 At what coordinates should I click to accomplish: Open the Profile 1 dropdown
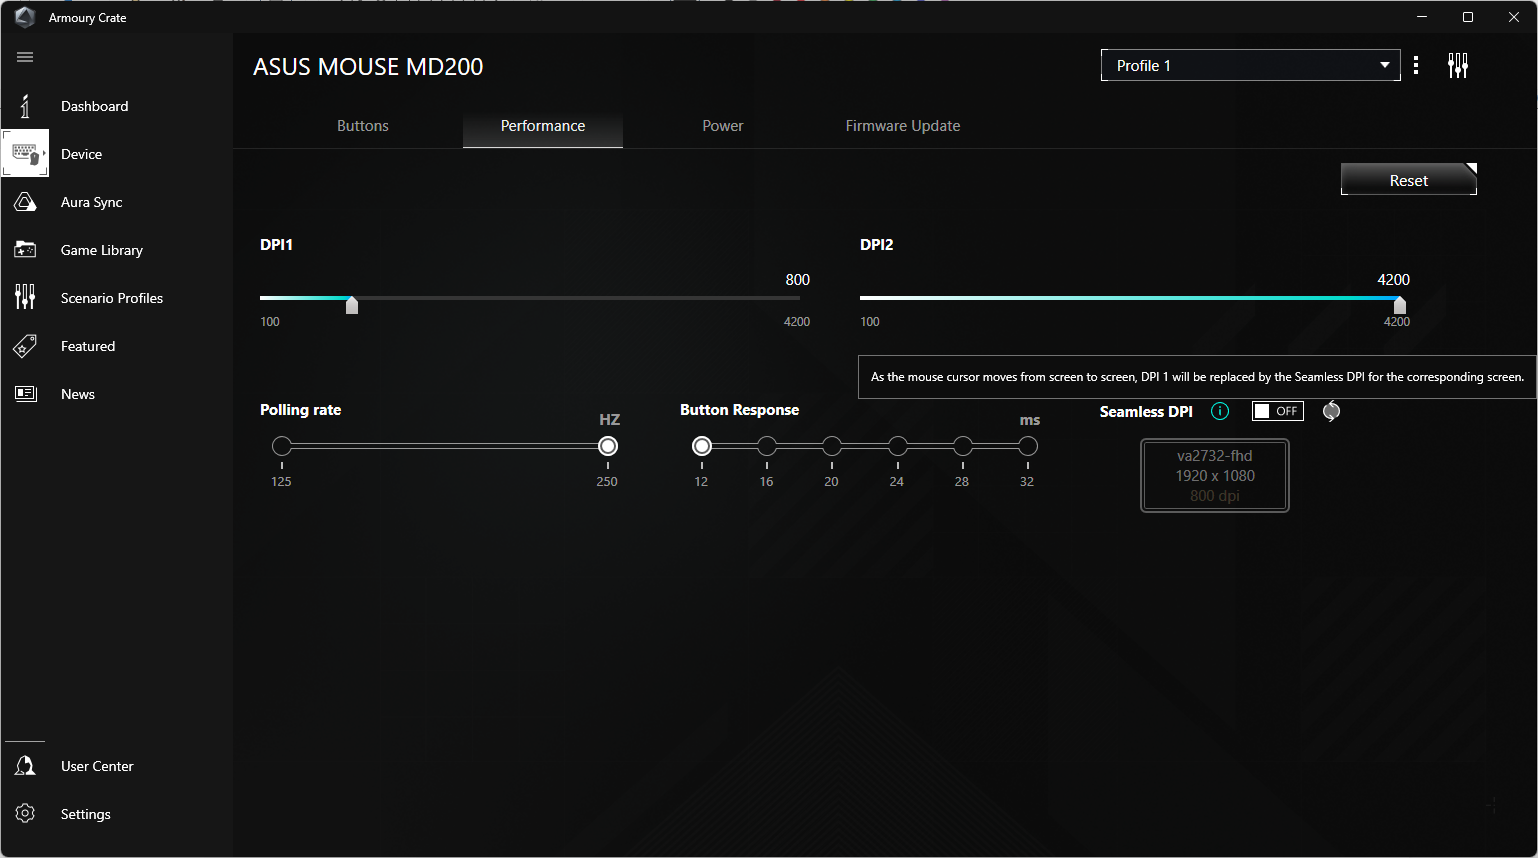point(1251,65)
